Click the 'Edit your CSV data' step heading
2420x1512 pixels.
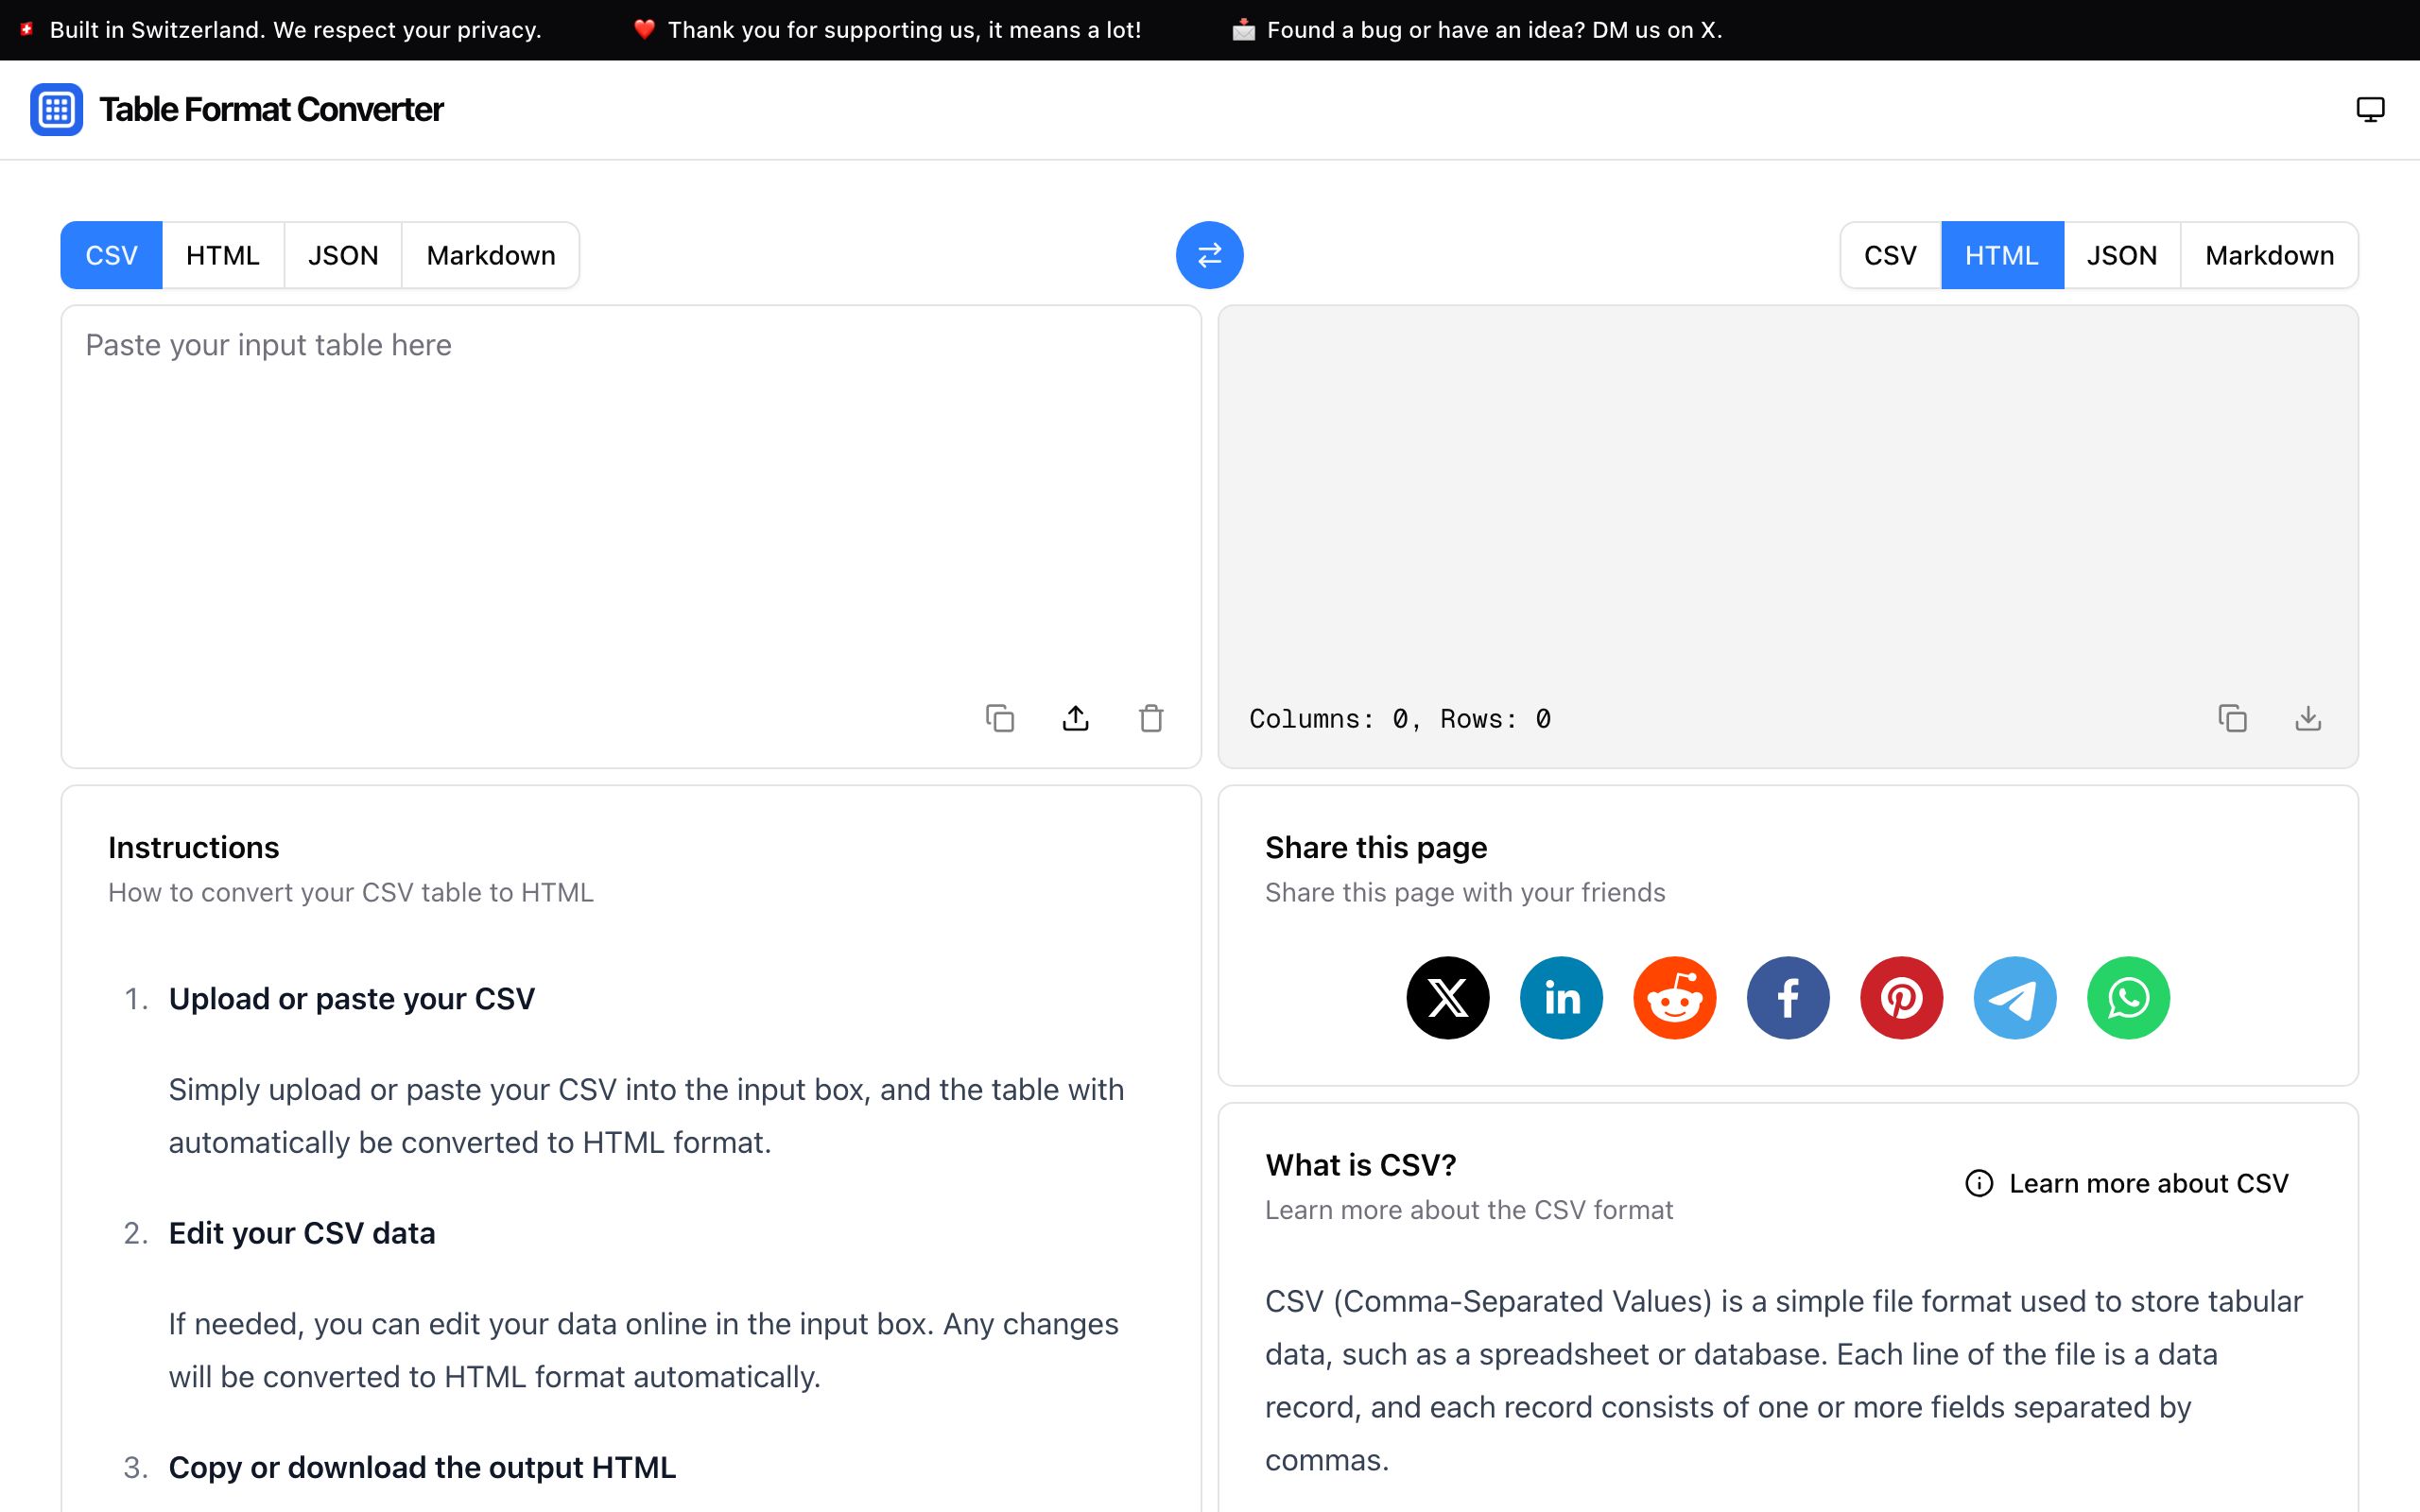click(302, 1233)
